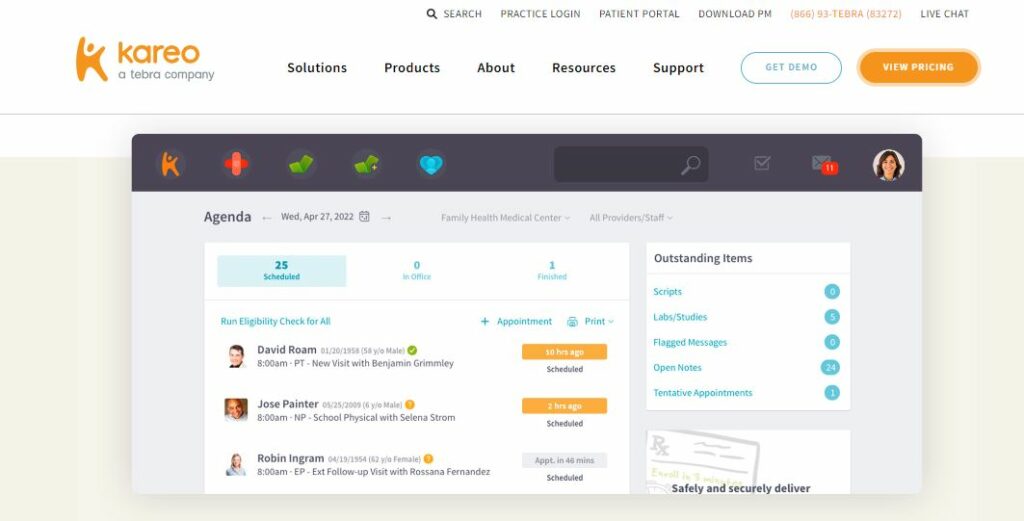
Task: Click Jose Painter's patient photo
Action: (x=236, y=409)
